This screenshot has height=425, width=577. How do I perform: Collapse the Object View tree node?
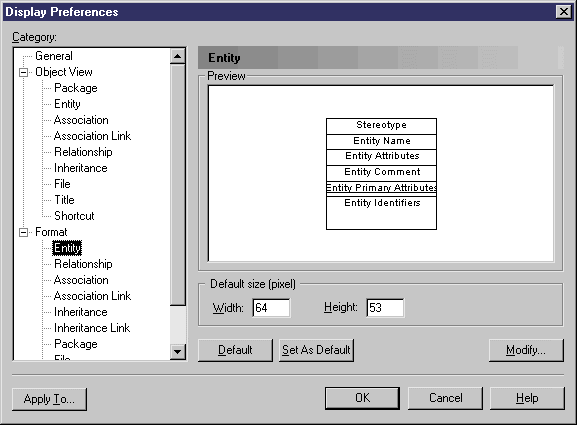point(24,72)
